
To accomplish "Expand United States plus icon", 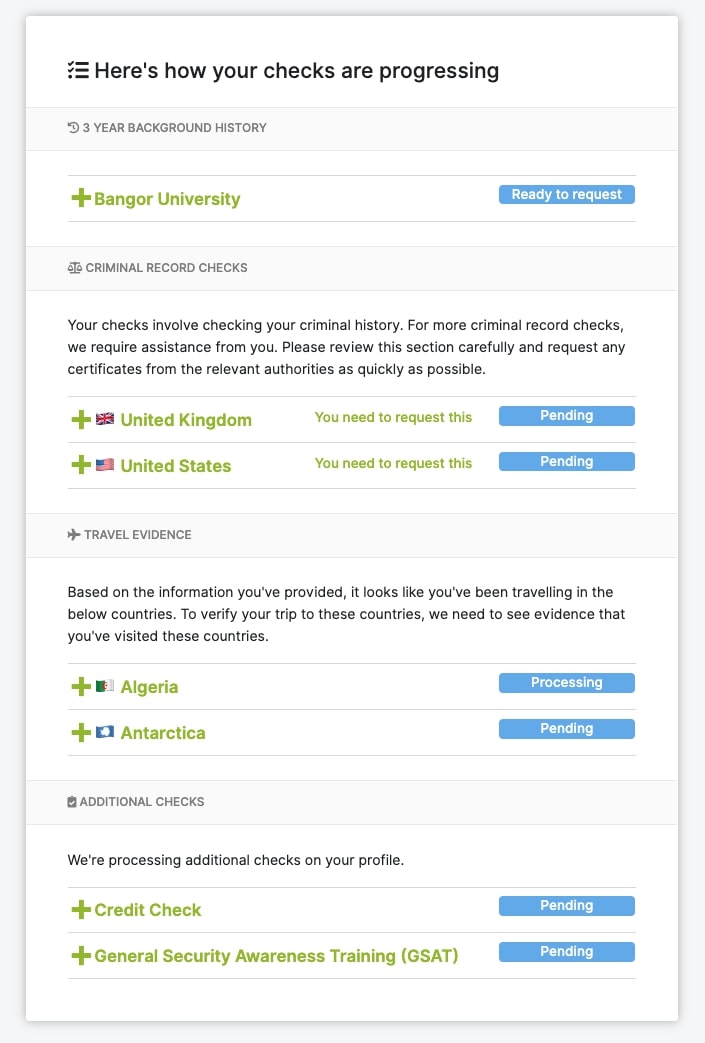I will click(81, 464).
